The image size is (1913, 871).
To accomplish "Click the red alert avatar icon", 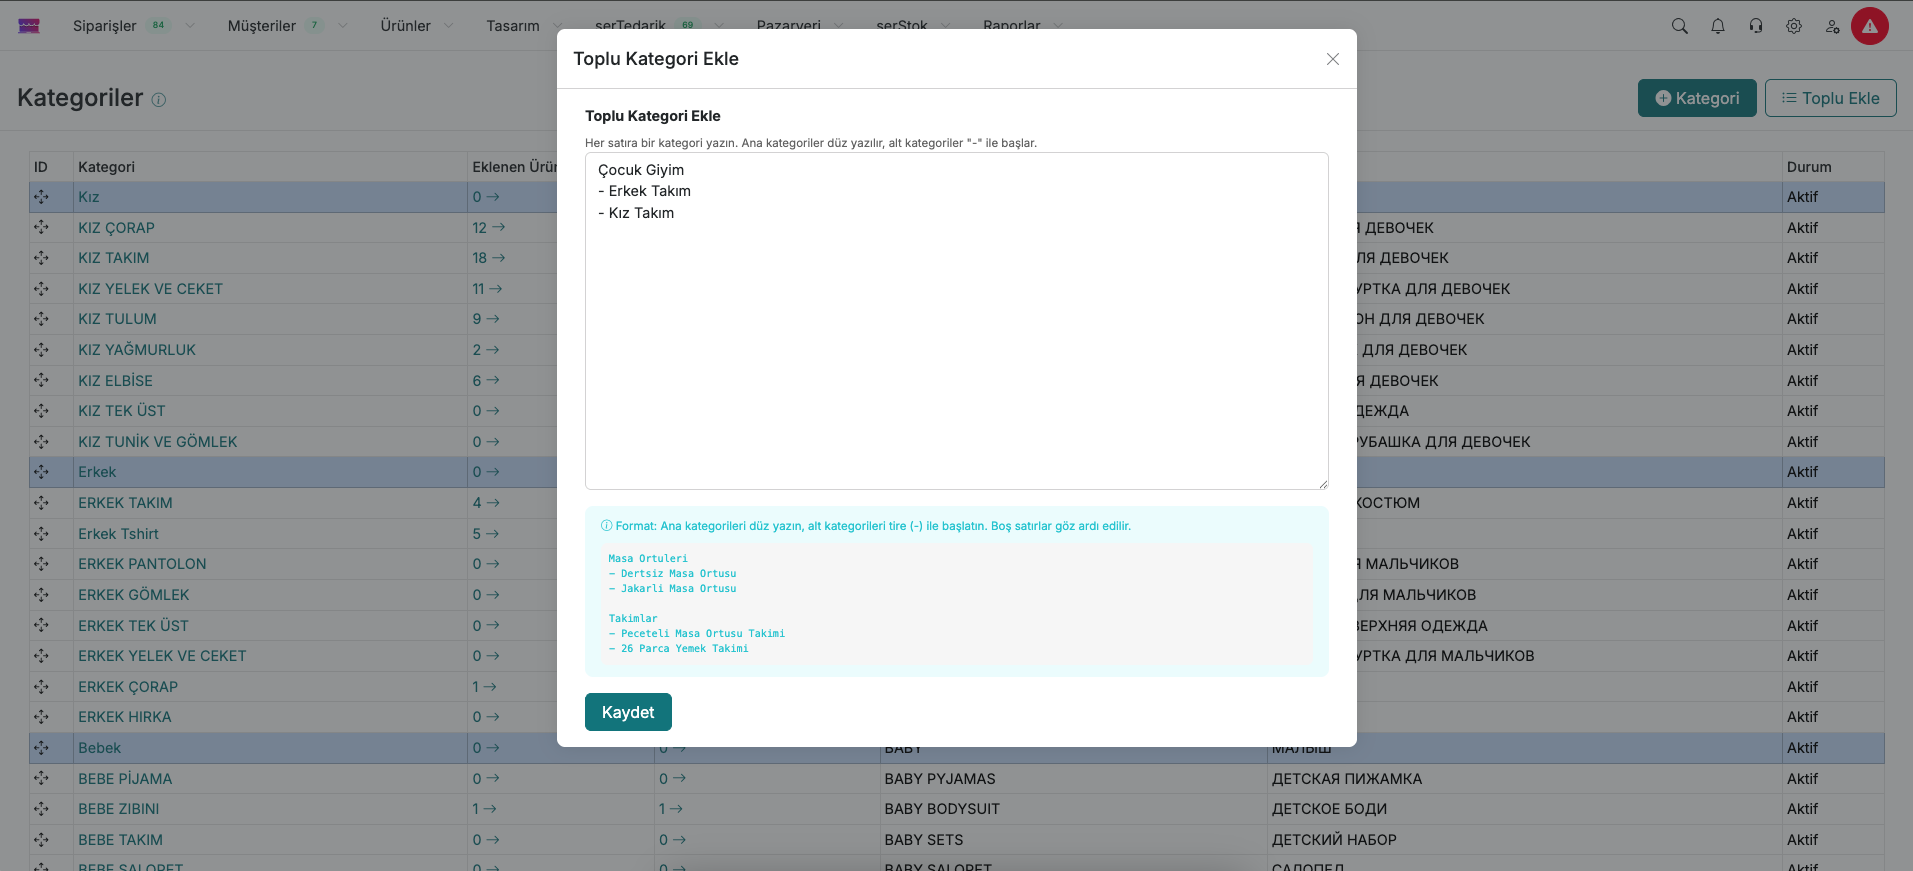I will (x=1869, y=26).
